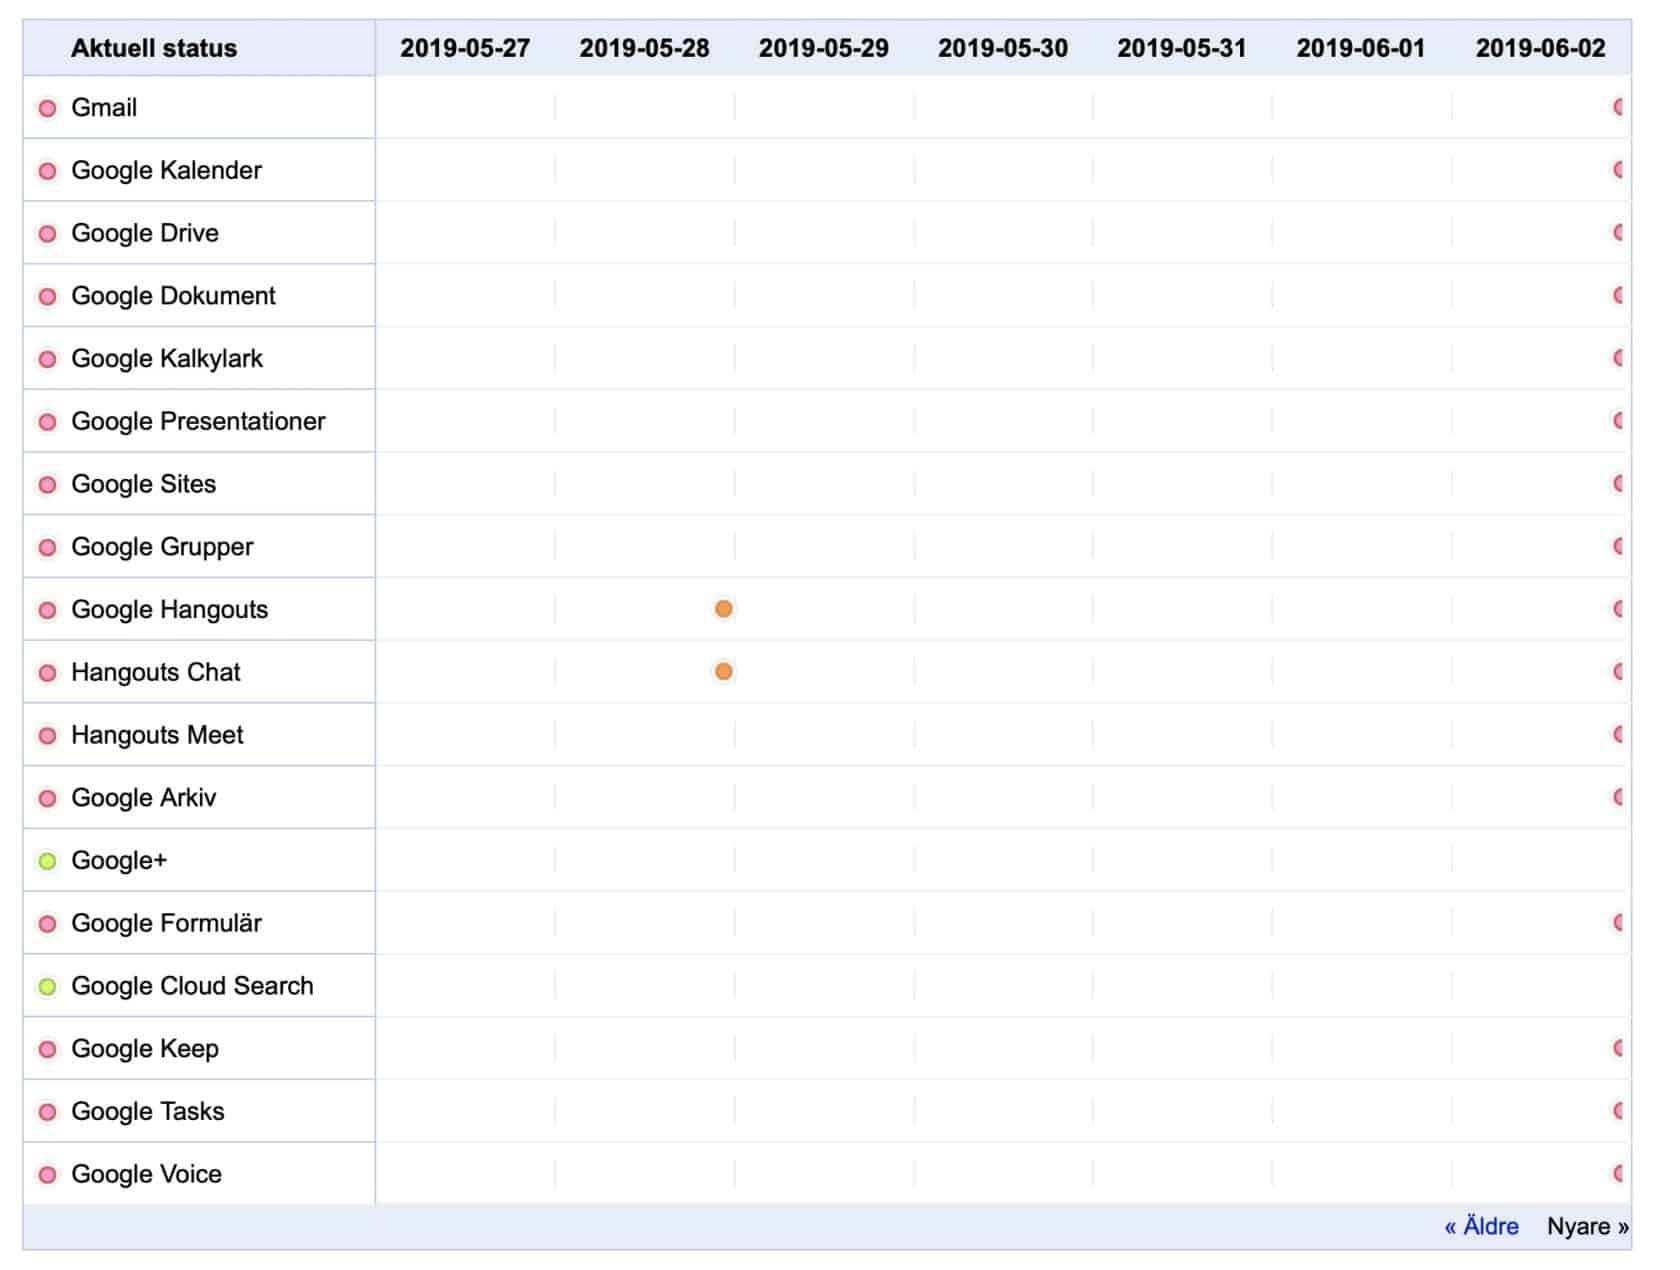Open the 2019-06-02 red incident marker for Google Tasks
This screenshot has width=1680, height=1270.
tap(1618, 1111)
